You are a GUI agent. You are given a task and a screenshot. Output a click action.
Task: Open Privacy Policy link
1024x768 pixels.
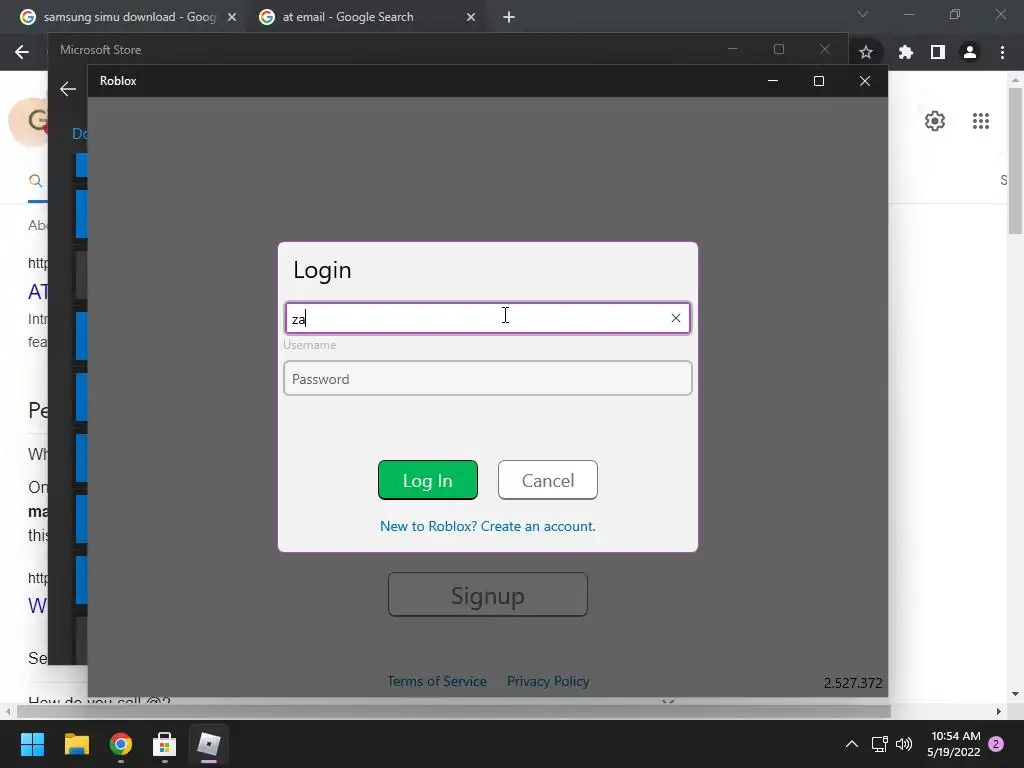pyautogui.click(x=548, y=681)
